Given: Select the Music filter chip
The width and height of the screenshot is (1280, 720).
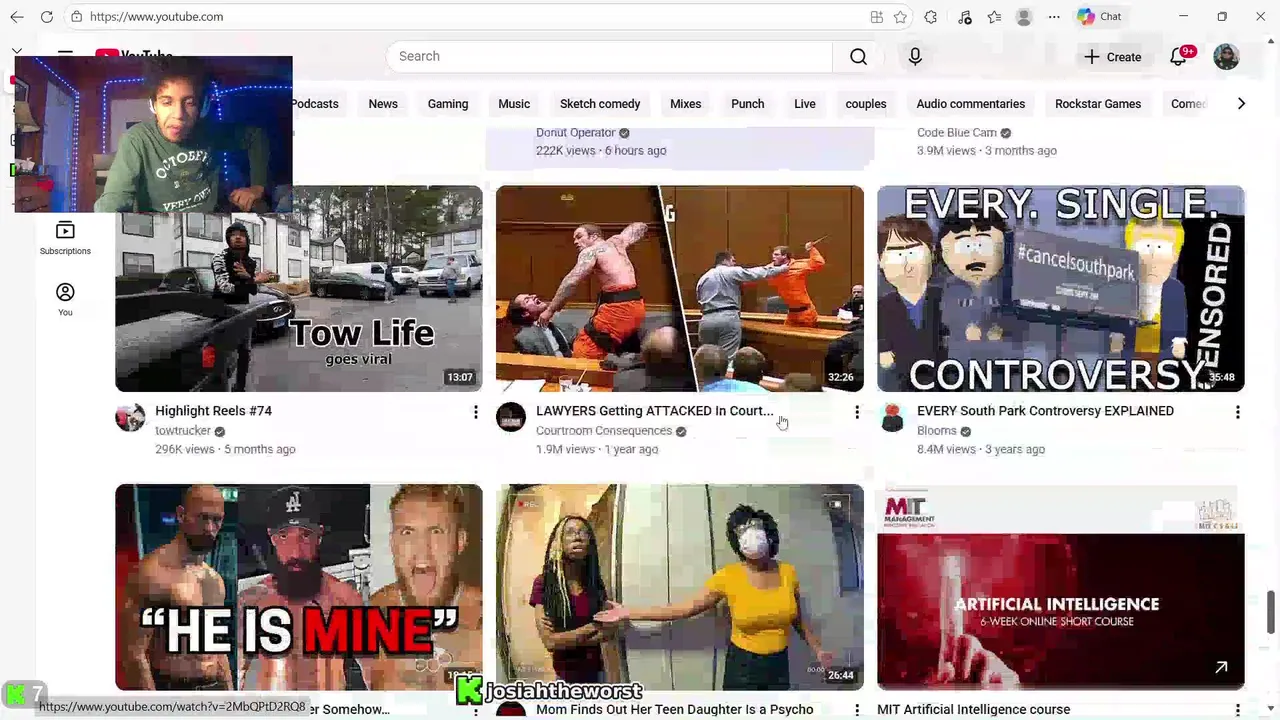Looking at the screenshot, I should click(514, 104).
